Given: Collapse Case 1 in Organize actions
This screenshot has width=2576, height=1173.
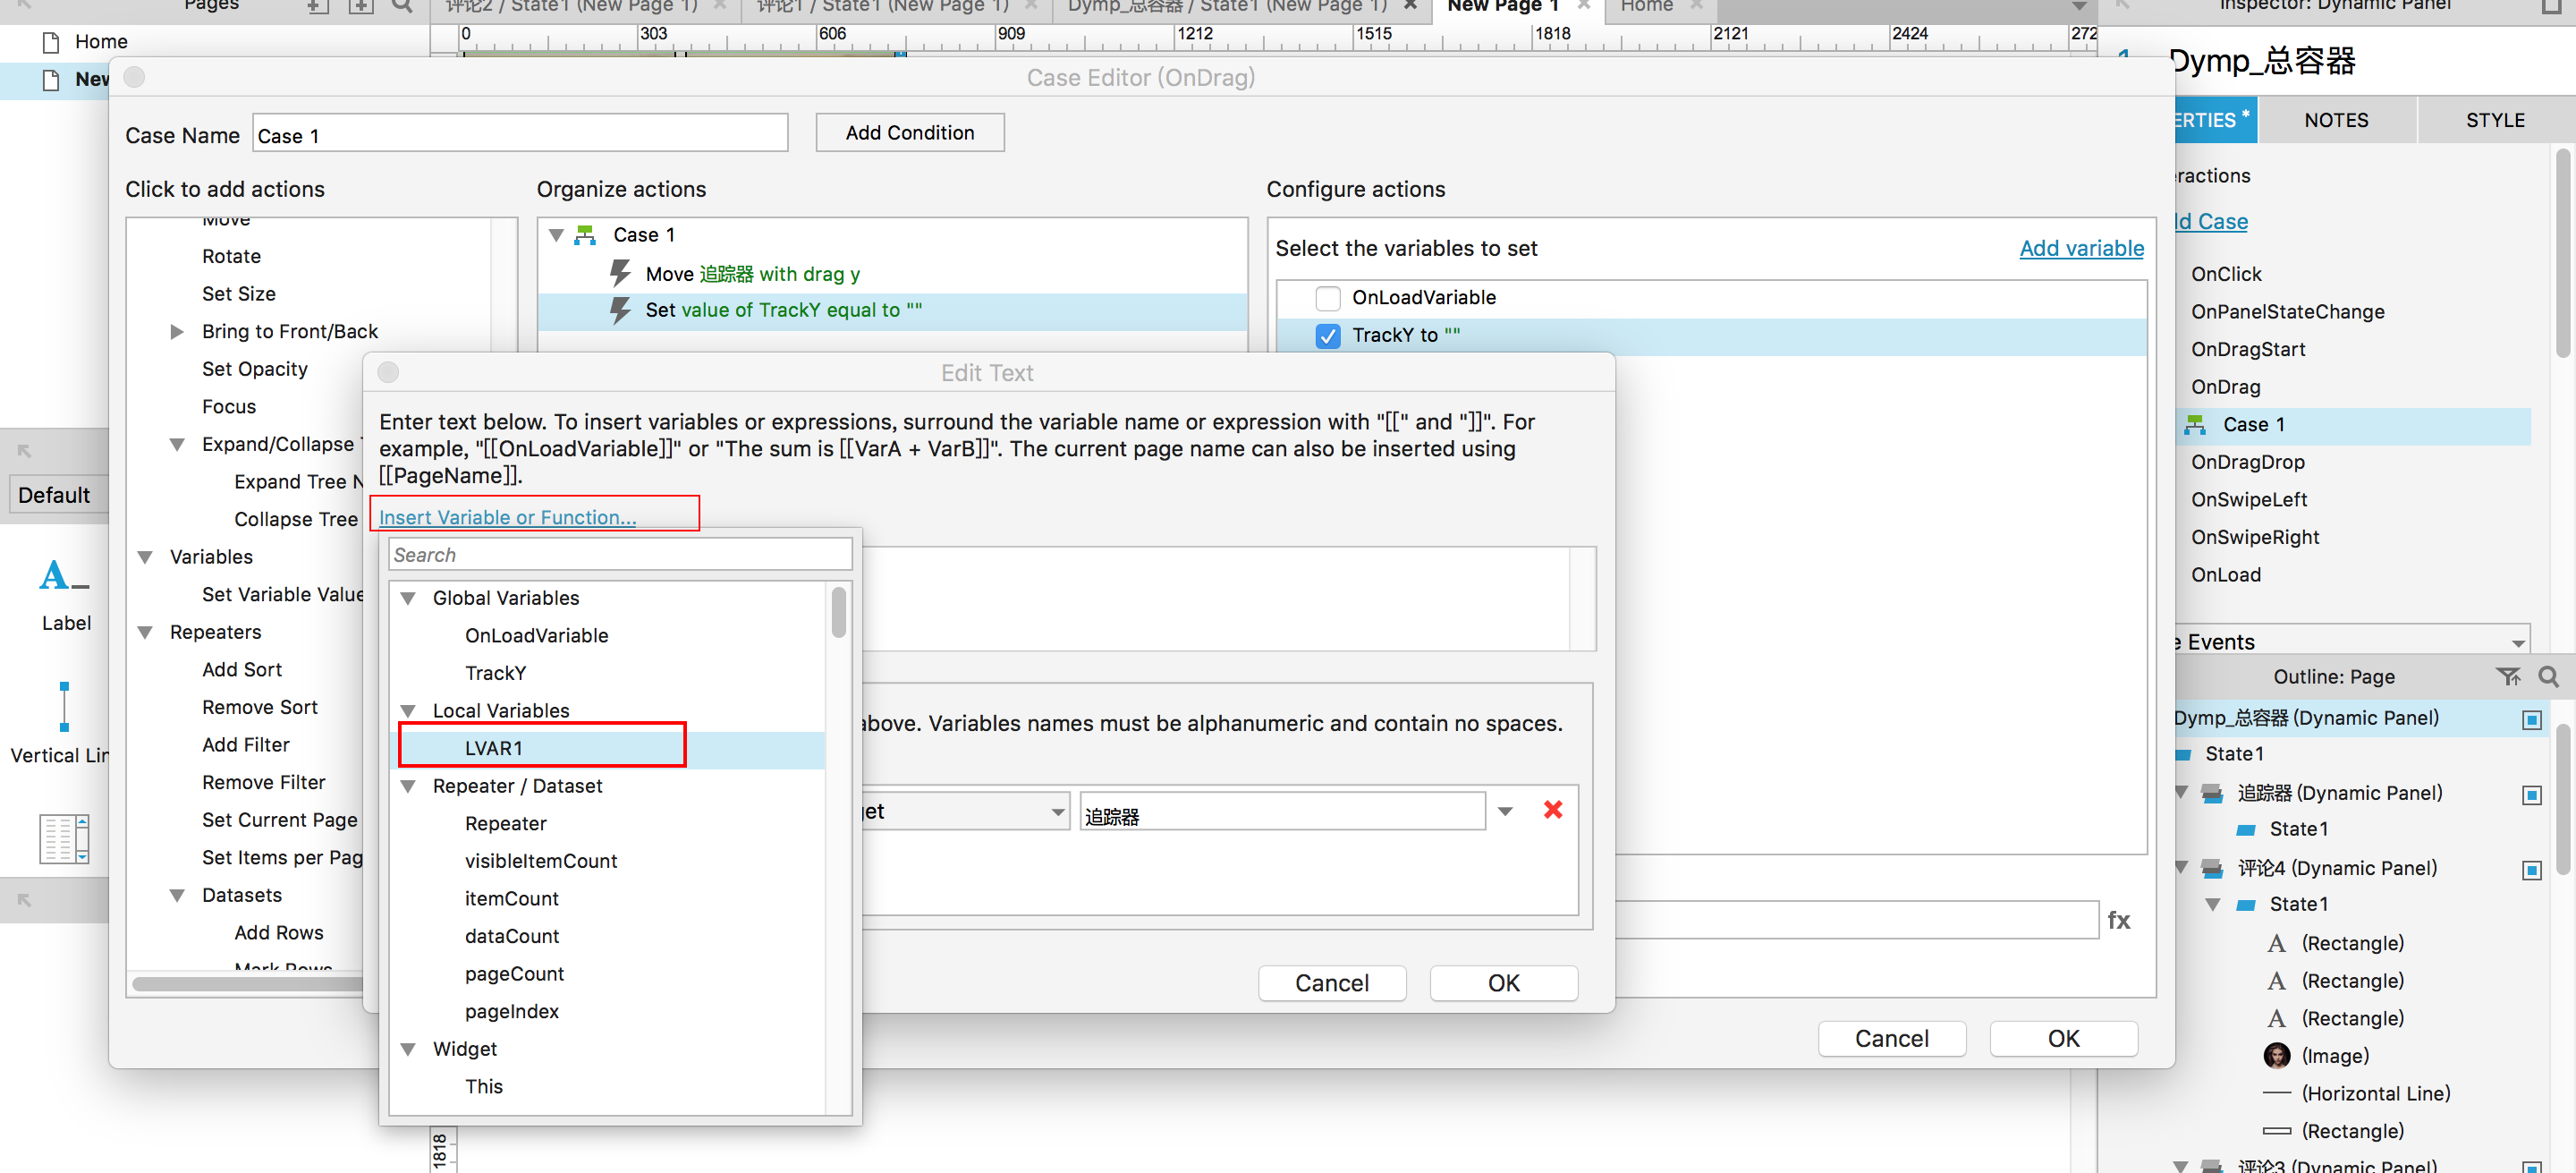Looking at the screenshot, I should click(557, 235).
